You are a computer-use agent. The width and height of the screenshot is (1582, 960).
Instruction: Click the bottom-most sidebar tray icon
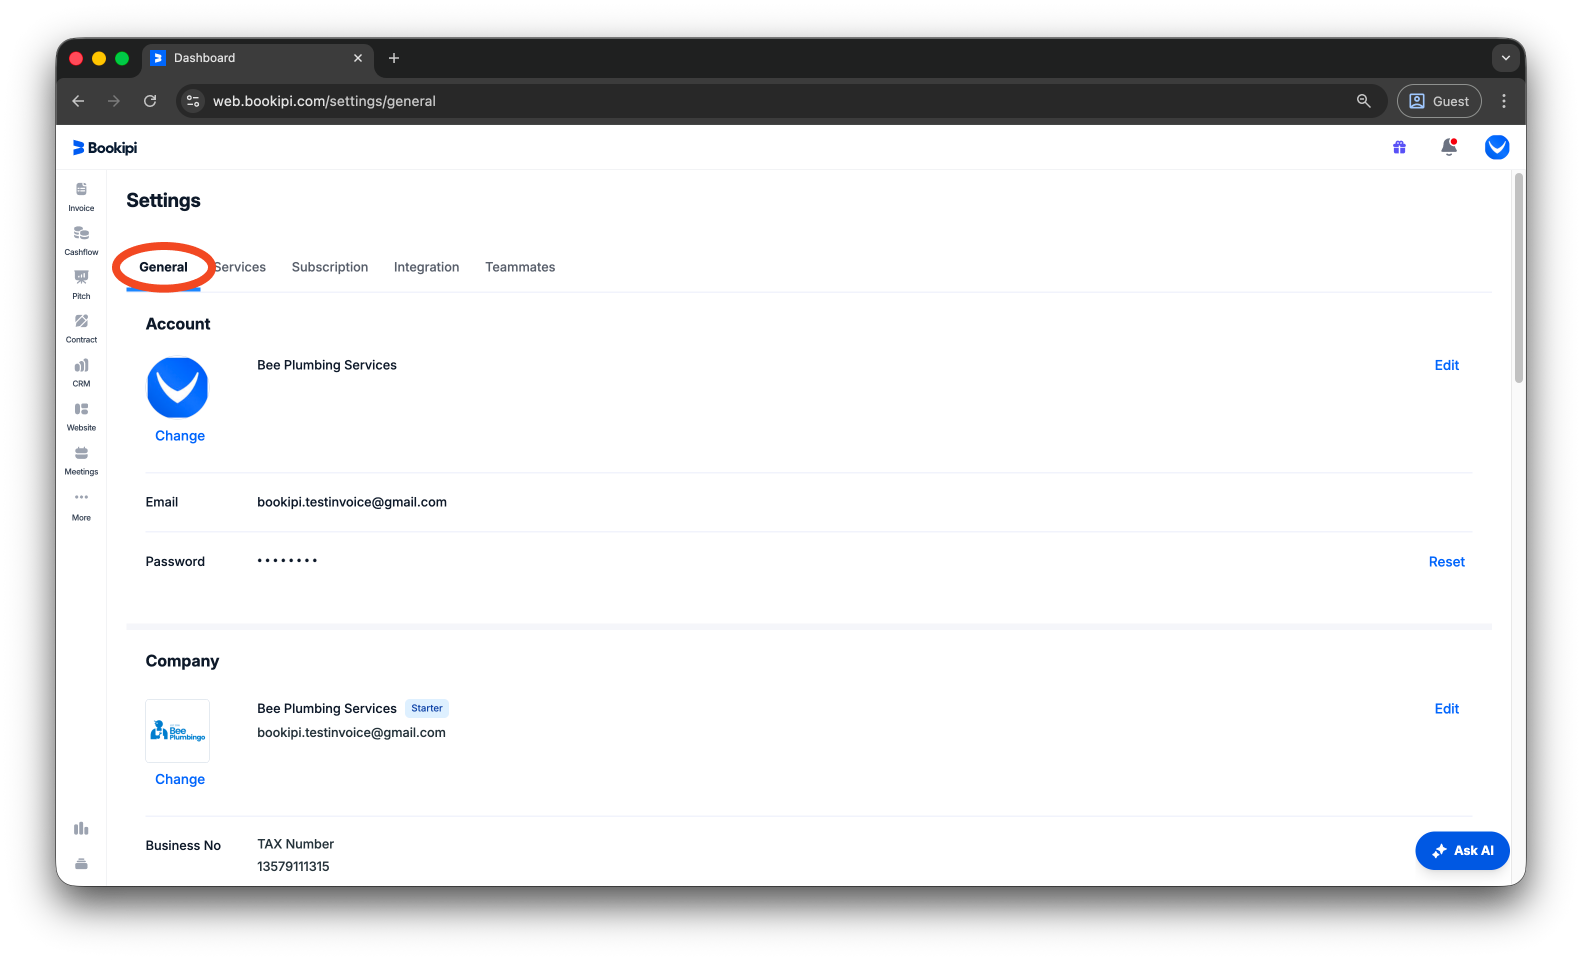coord(81,863)
